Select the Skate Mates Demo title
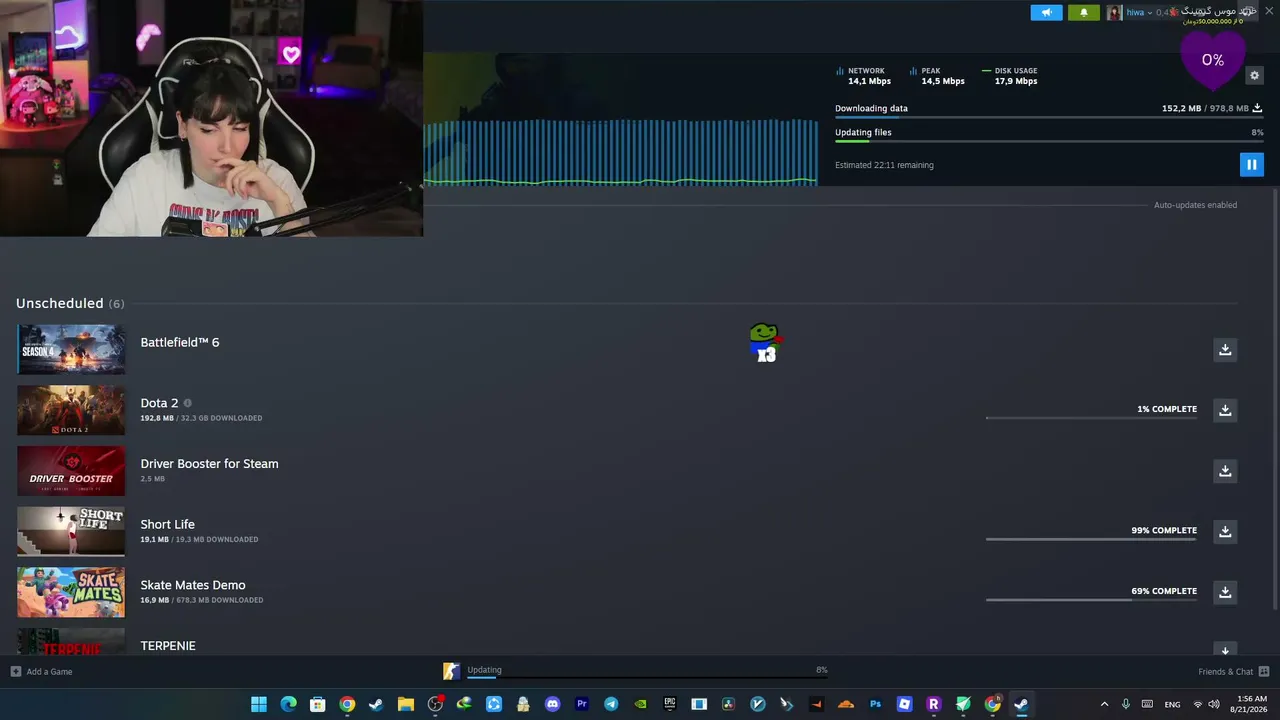This screenshot has height=720, width=1280. point(193,585)
